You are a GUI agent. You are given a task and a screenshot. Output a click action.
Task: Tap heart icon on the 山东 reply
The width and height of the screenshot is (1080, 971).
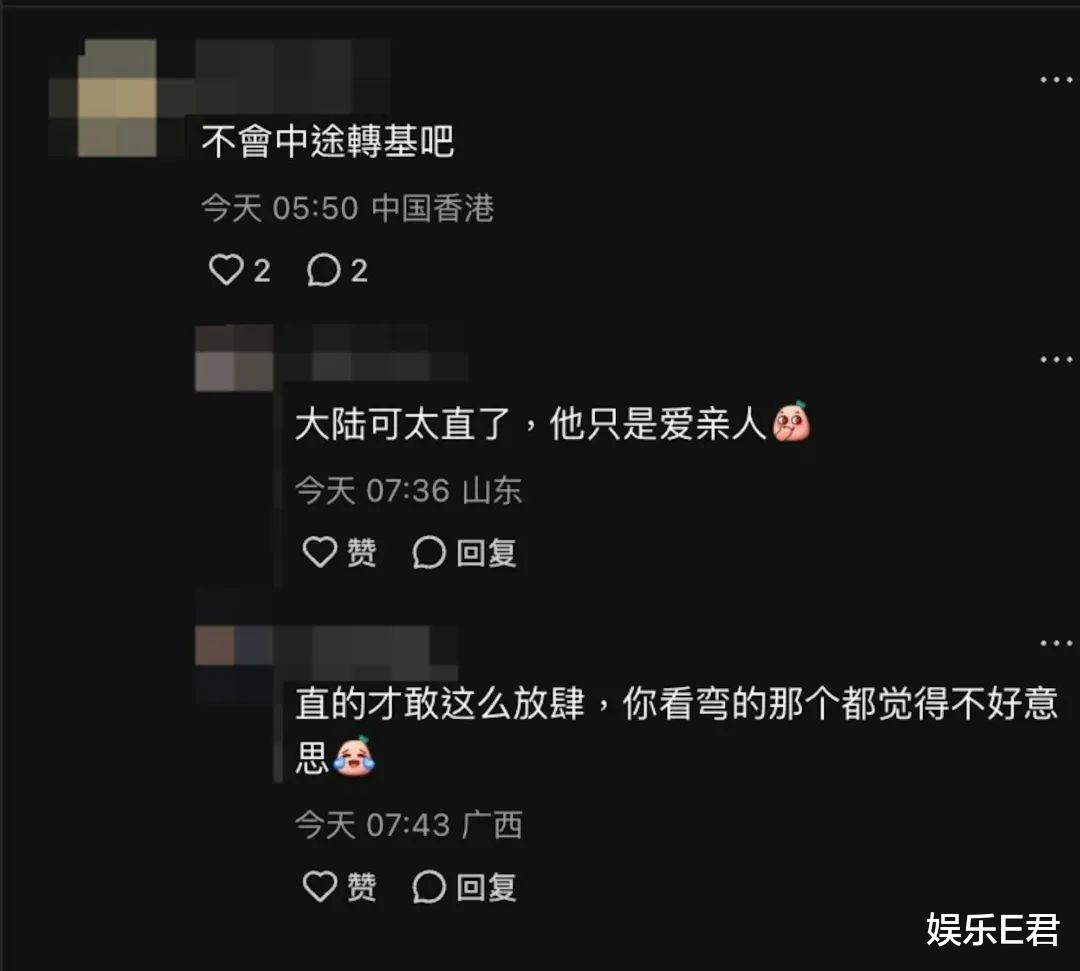[x=320, y=552]
